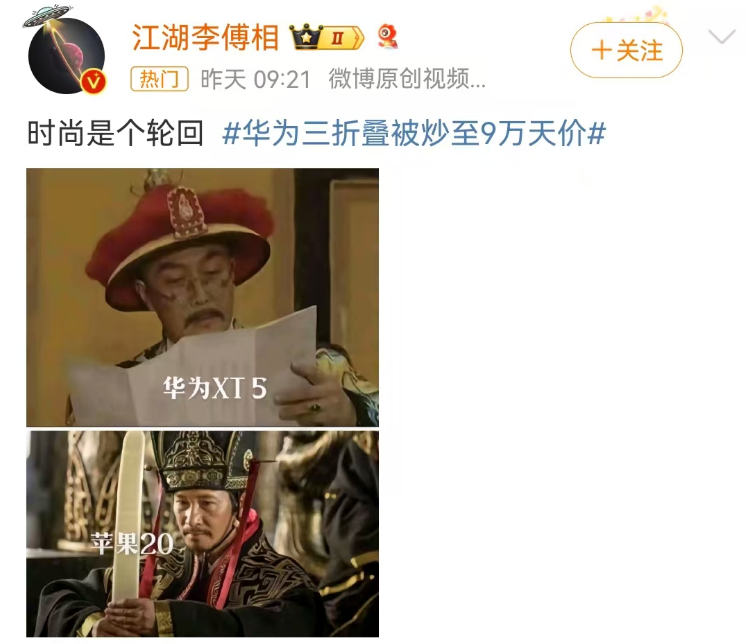Screen dimensions: 748x644
Task: Click the orange V verified badge
Action: point(94,83)
